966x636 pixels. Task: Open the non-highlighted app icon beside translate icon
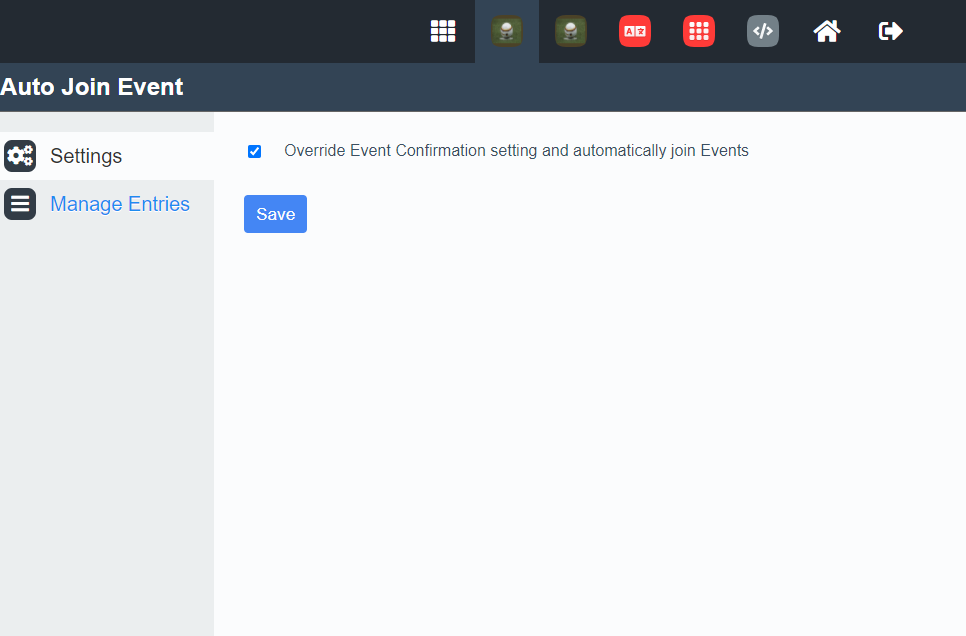571,31
